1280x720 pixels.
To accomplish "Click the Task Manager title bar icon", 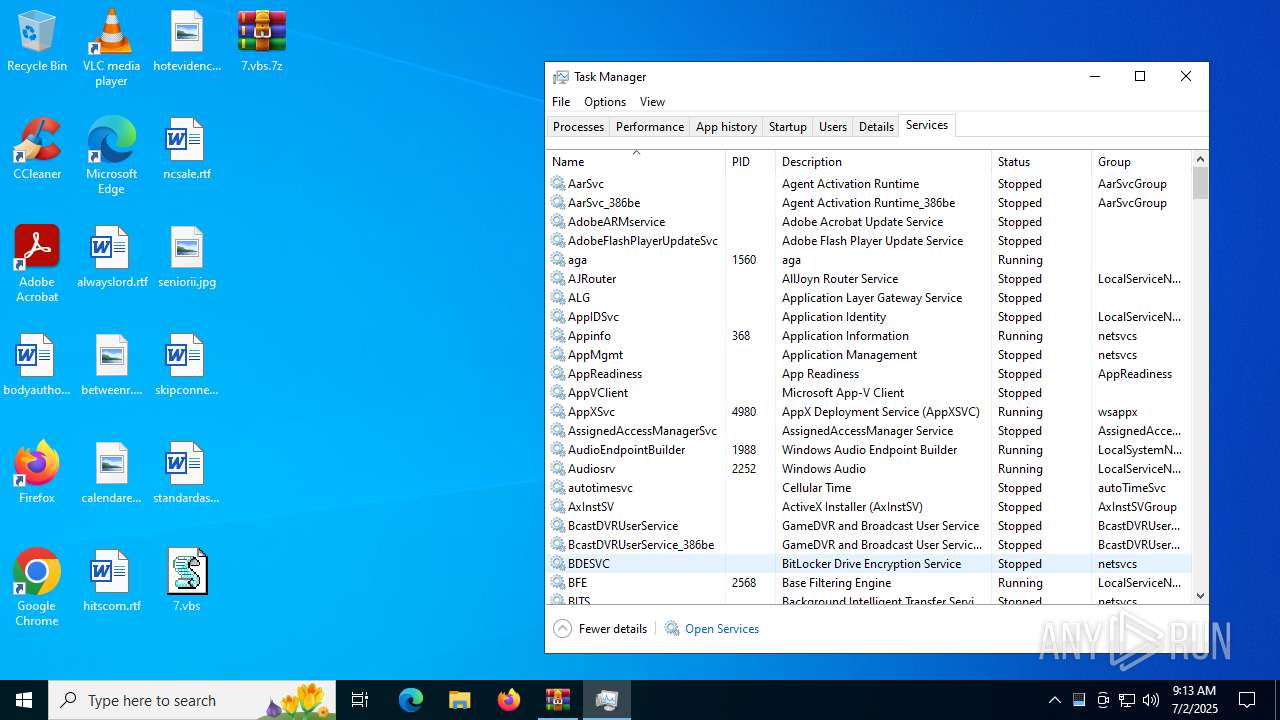I will tap(561, 77).
